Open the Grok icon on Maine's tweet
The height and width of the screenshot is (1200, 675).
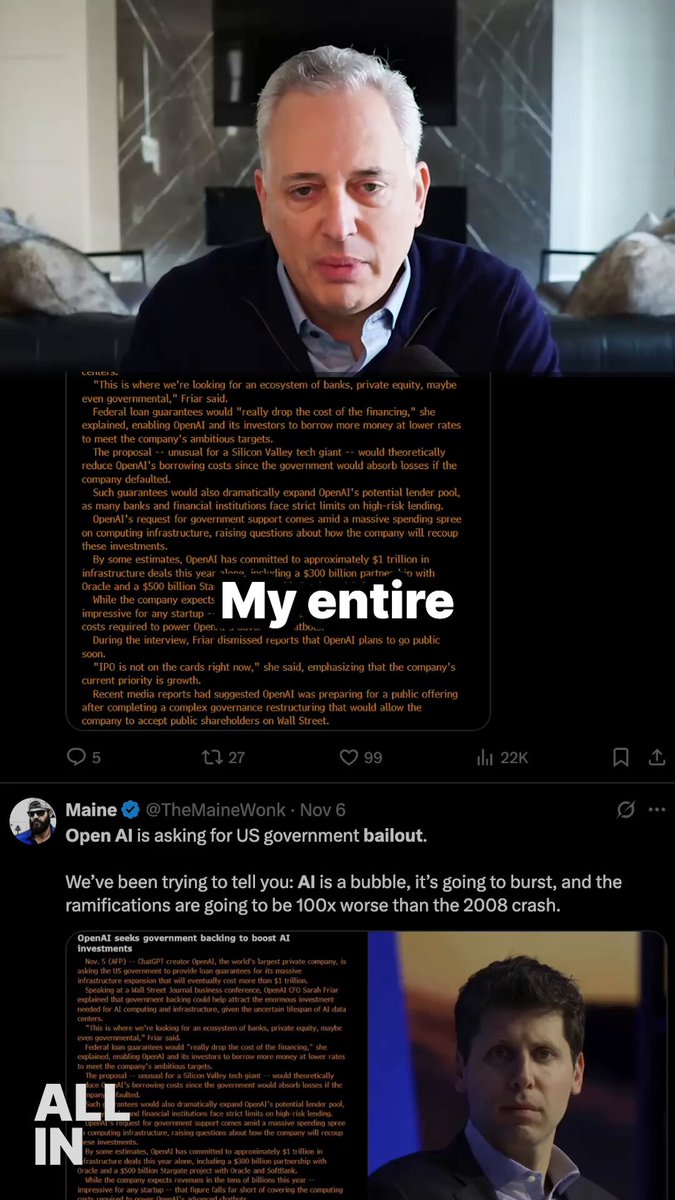coord(626,809)
